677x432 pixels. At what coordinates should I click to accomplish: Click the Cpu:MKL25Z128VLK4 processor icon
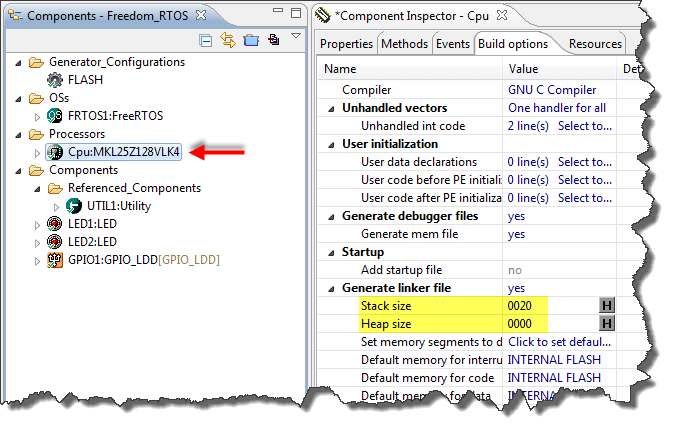(55, 152)
